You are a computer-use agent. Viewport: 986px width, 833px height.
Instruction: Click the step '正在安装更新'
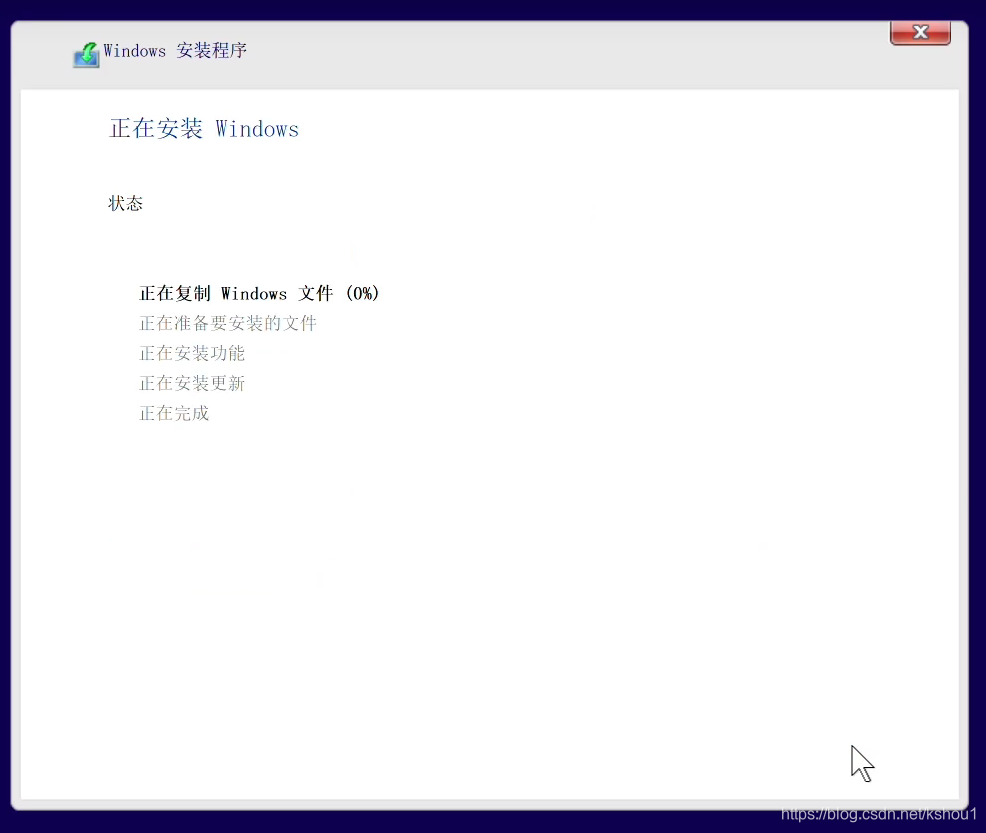(192, 383)
